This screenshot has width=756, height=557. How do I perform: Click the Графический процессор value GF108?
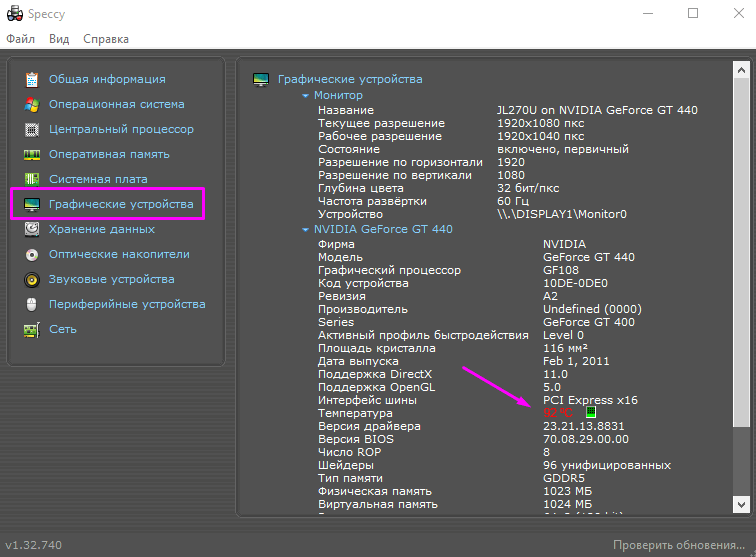(x=561, y=270)
